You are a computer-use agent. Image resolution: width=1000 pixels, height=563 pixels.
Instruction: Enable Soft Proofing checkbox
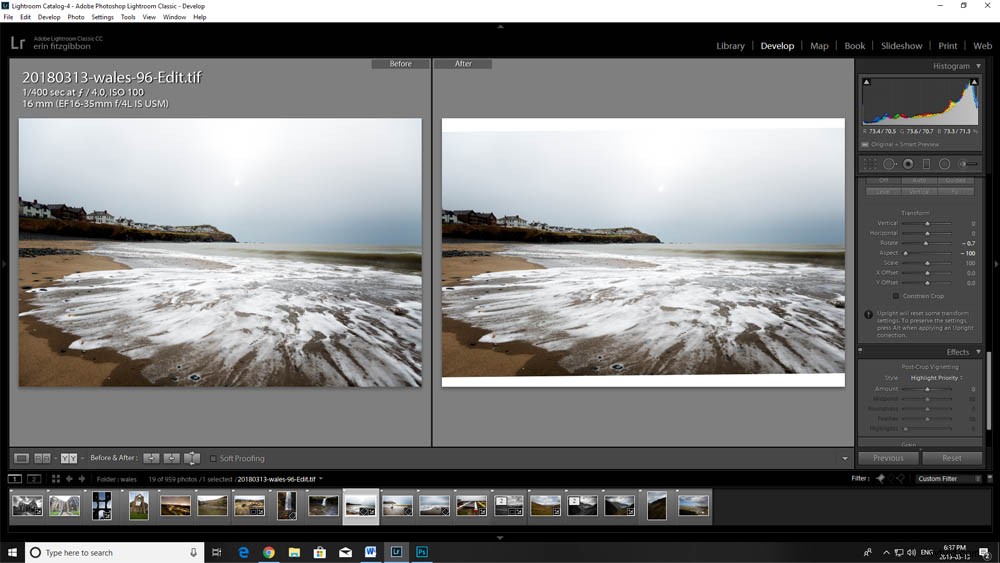(x=213, y=458)
